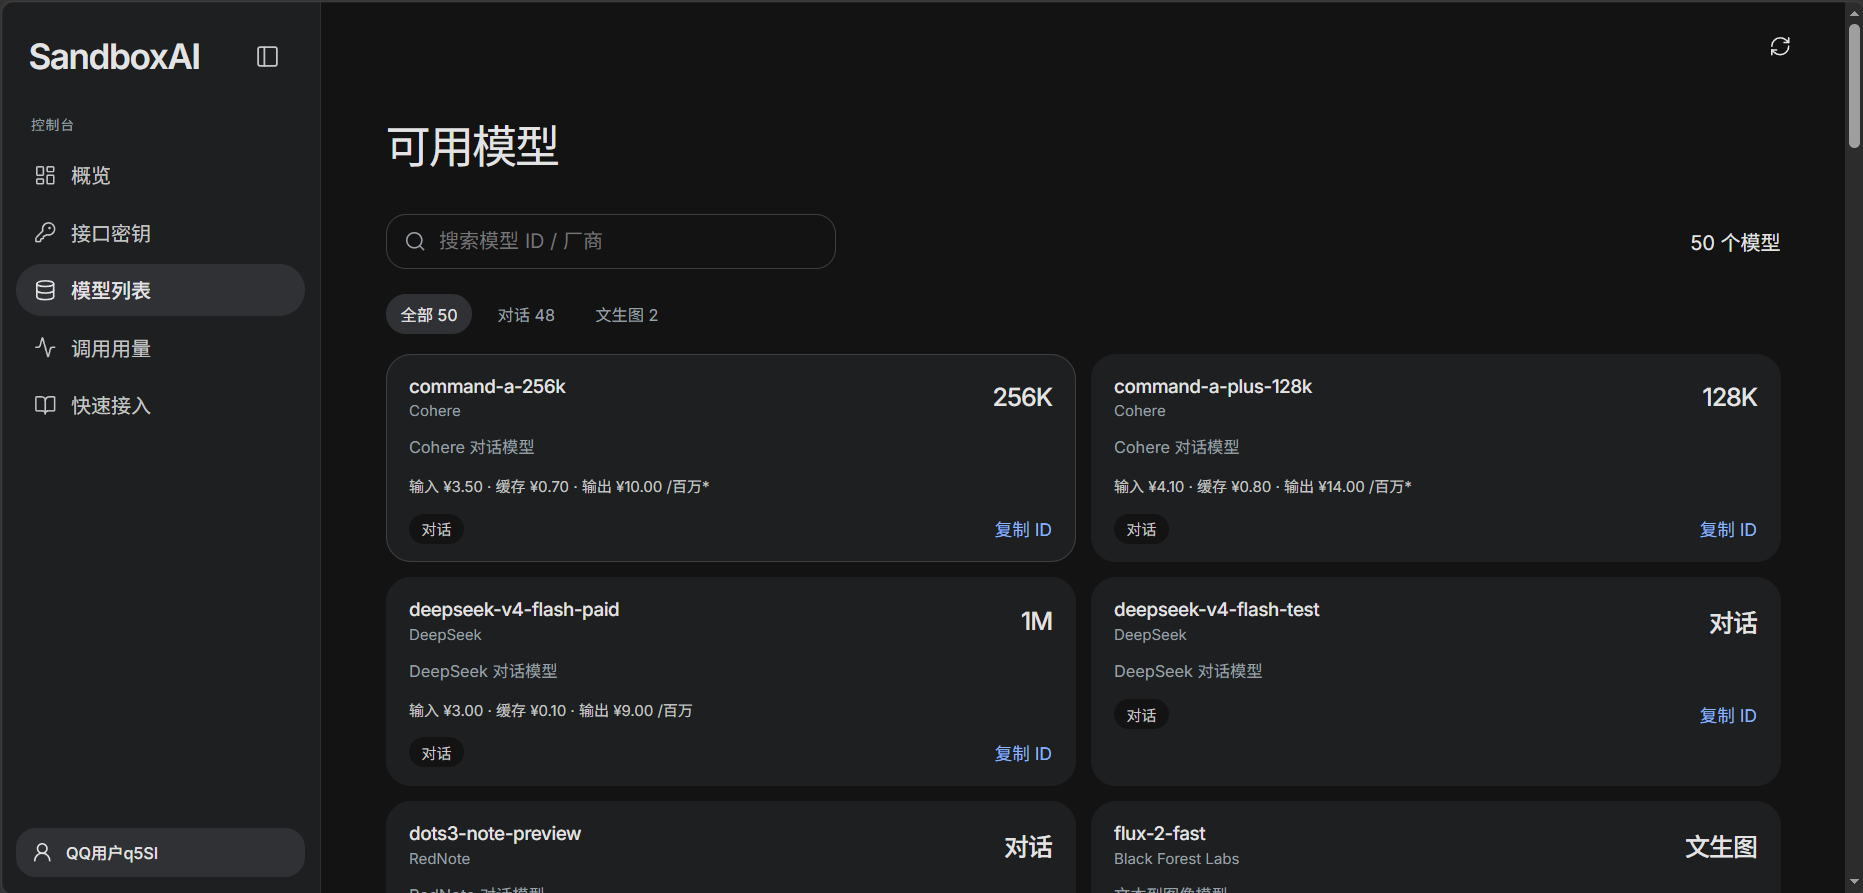Click the 文生图 type label on flux-2-fast
Viewport: 1863px width, 893px height.
pos(1721,847)
